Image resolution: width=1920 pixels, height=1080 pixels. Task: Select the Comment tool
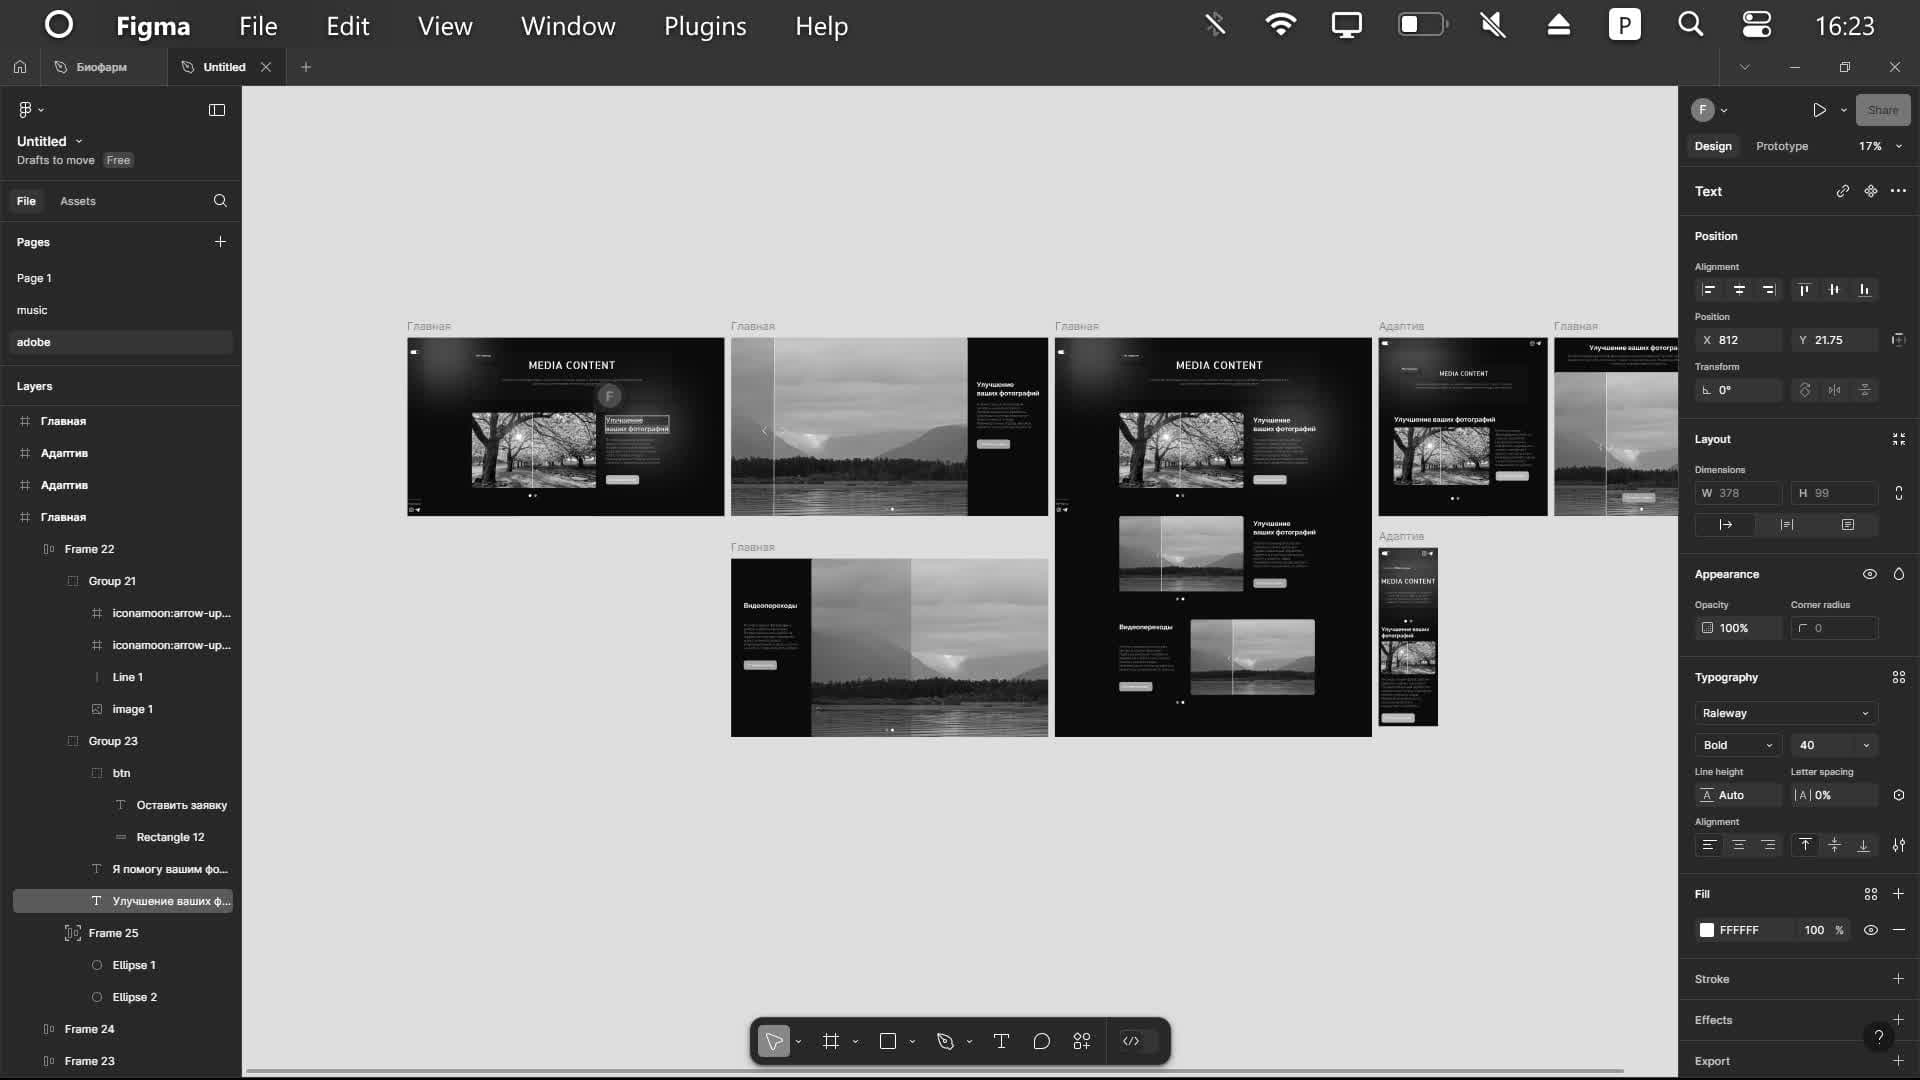tap(1041, 1041)
